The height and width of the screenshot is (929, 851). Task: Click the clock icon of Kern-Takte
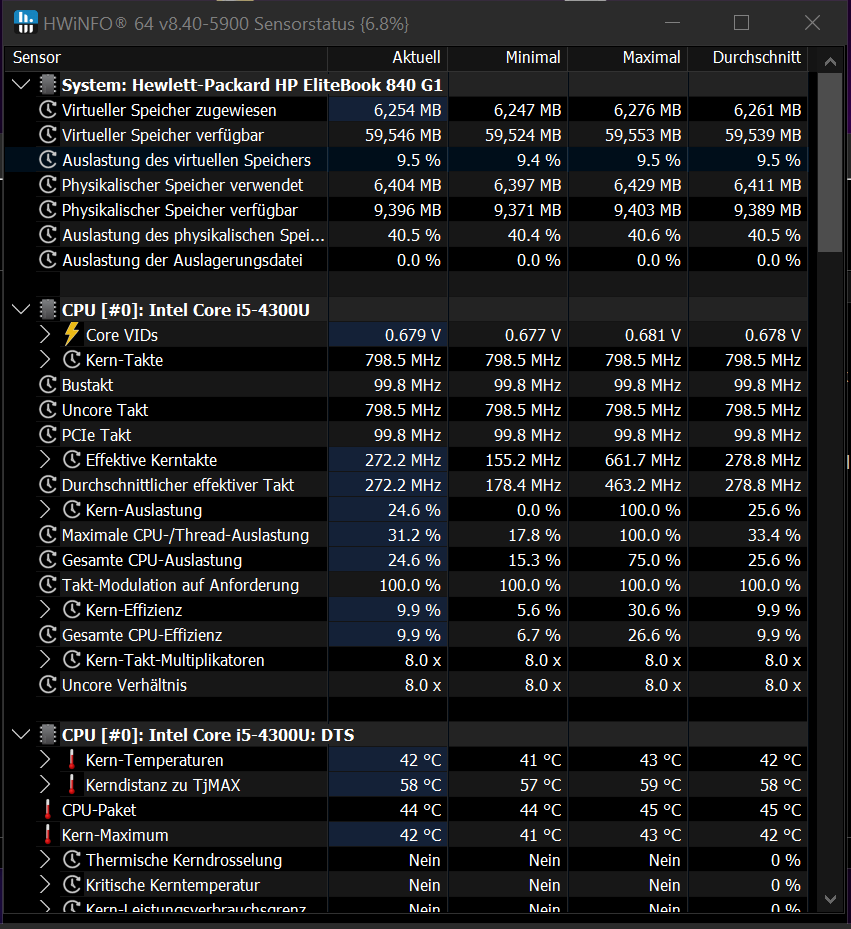pos(72,359)
